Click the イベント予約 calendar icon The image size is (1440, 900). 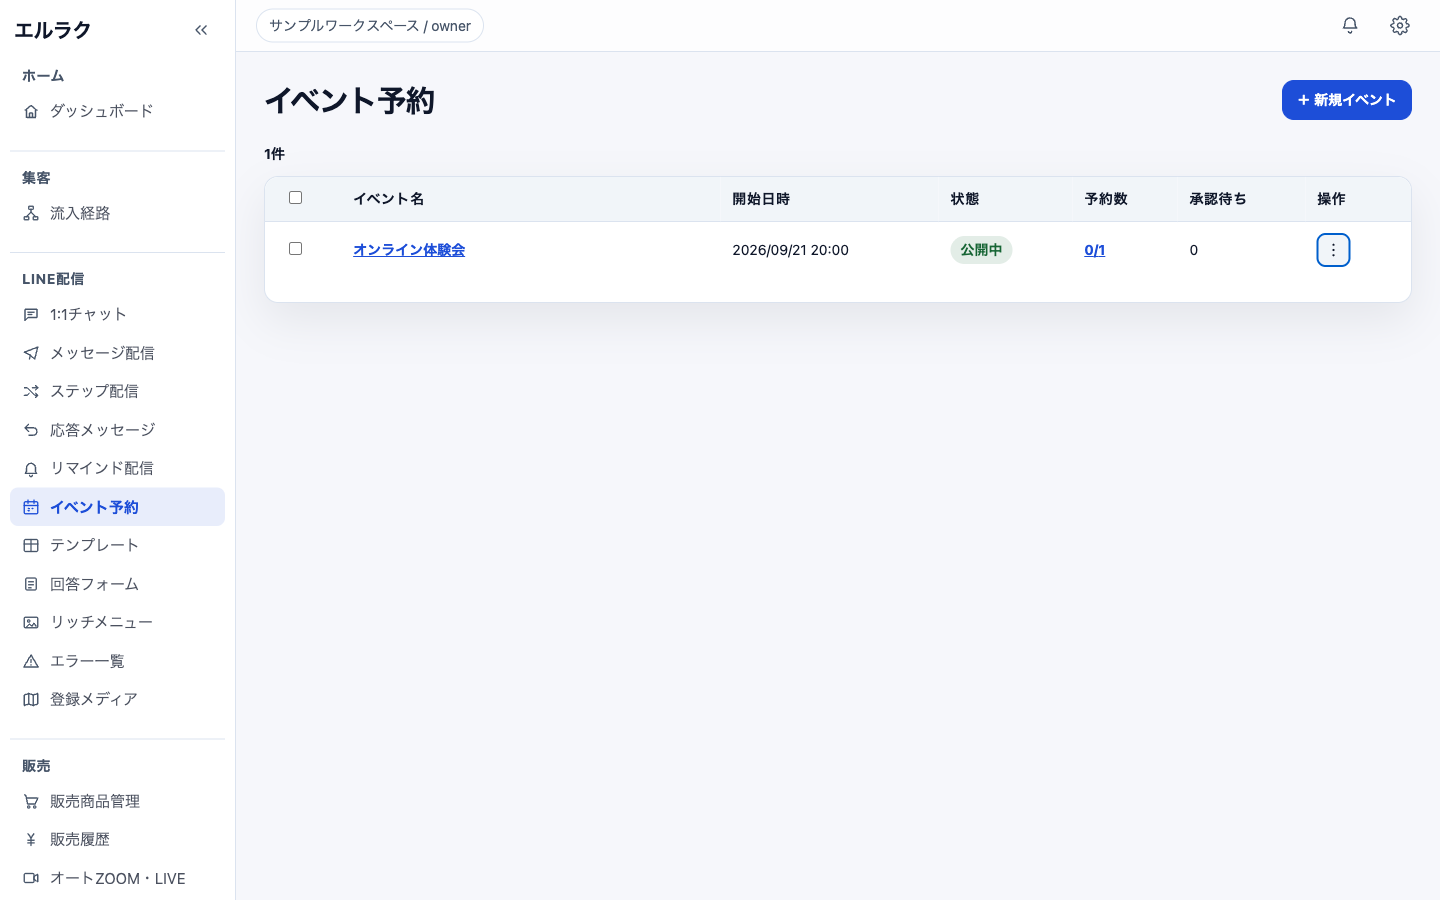point(31,507)
